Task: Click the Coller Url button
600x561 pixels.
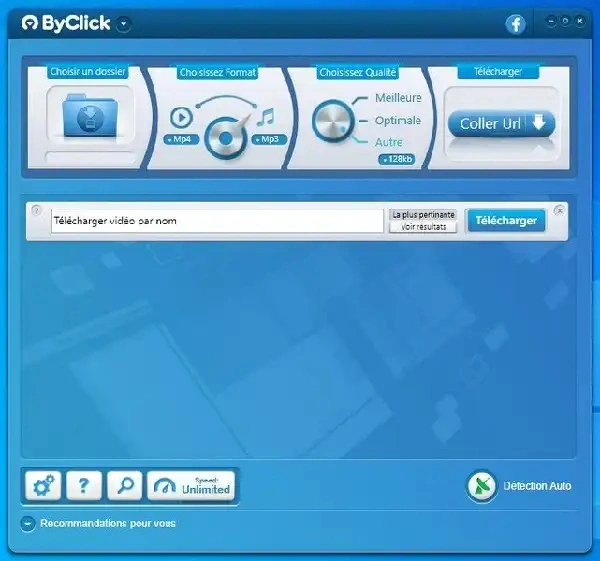Action: click(x=500, y=124)
